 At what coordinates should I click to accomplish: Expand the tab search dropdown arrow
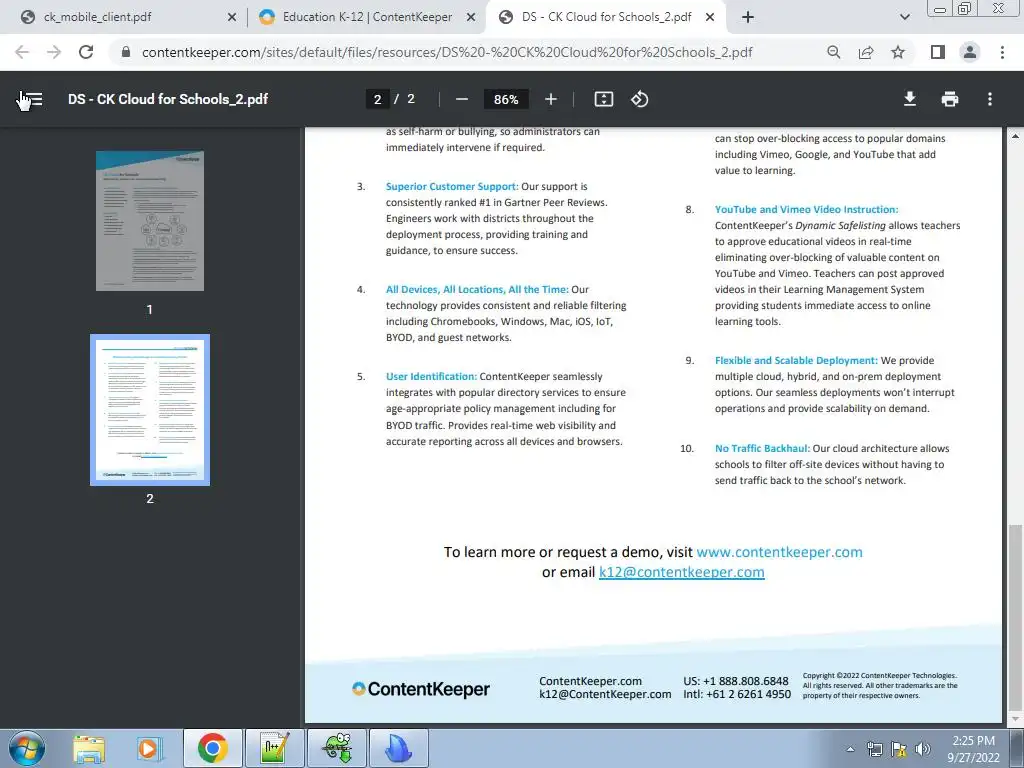904,18
